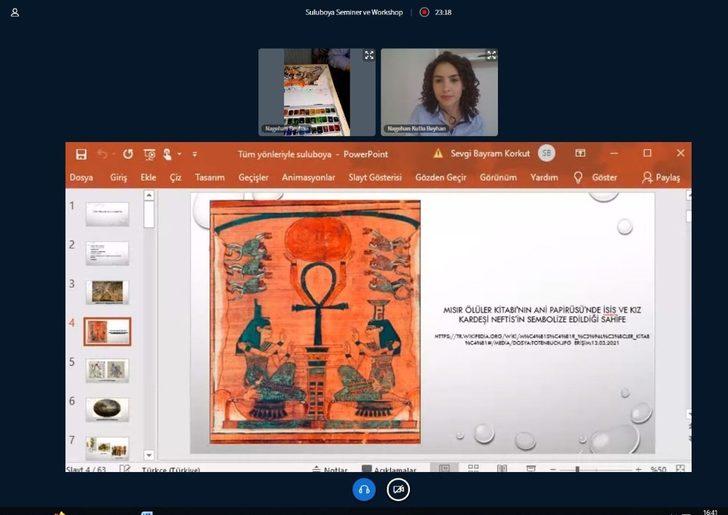The image size is (728, 515).
Task: Expand the presenter webcam video to fullscreen
Action: coord(490,55)
